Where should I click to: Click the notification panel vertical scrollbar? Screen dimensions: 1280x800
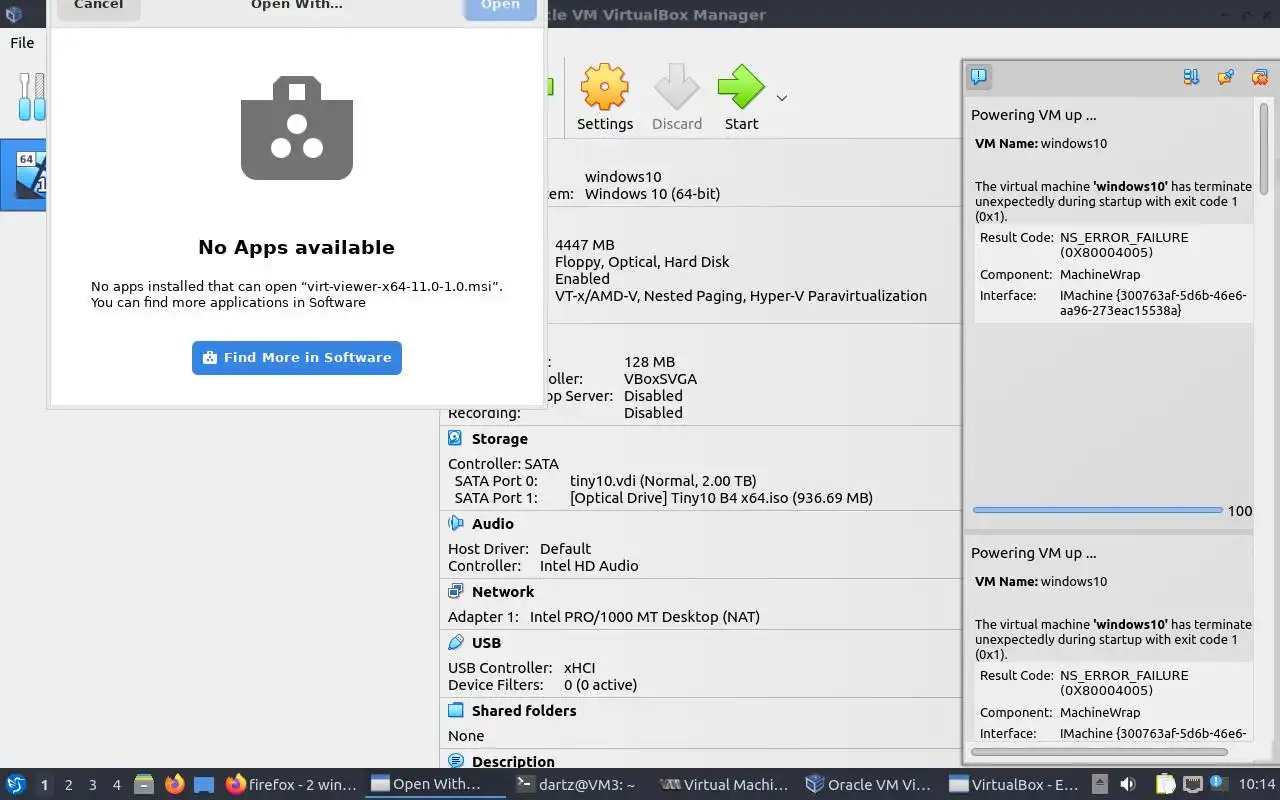pos(1264,150)
